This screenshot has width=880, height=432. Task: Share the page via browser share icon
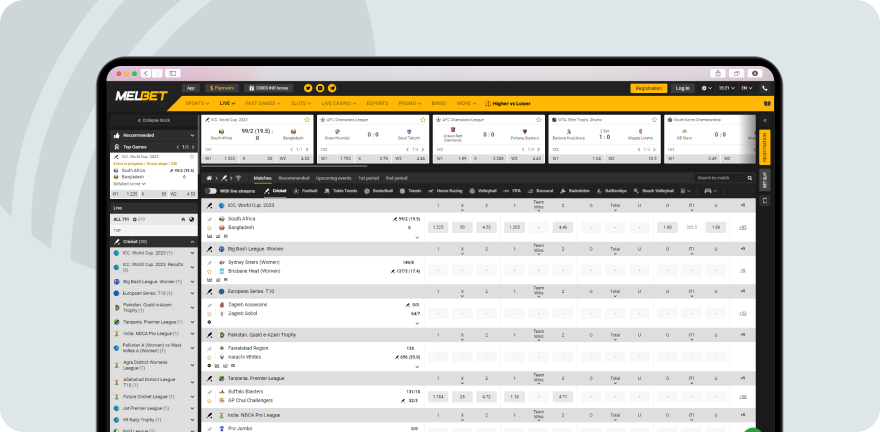pyautogui.click(x=718, y=73)
